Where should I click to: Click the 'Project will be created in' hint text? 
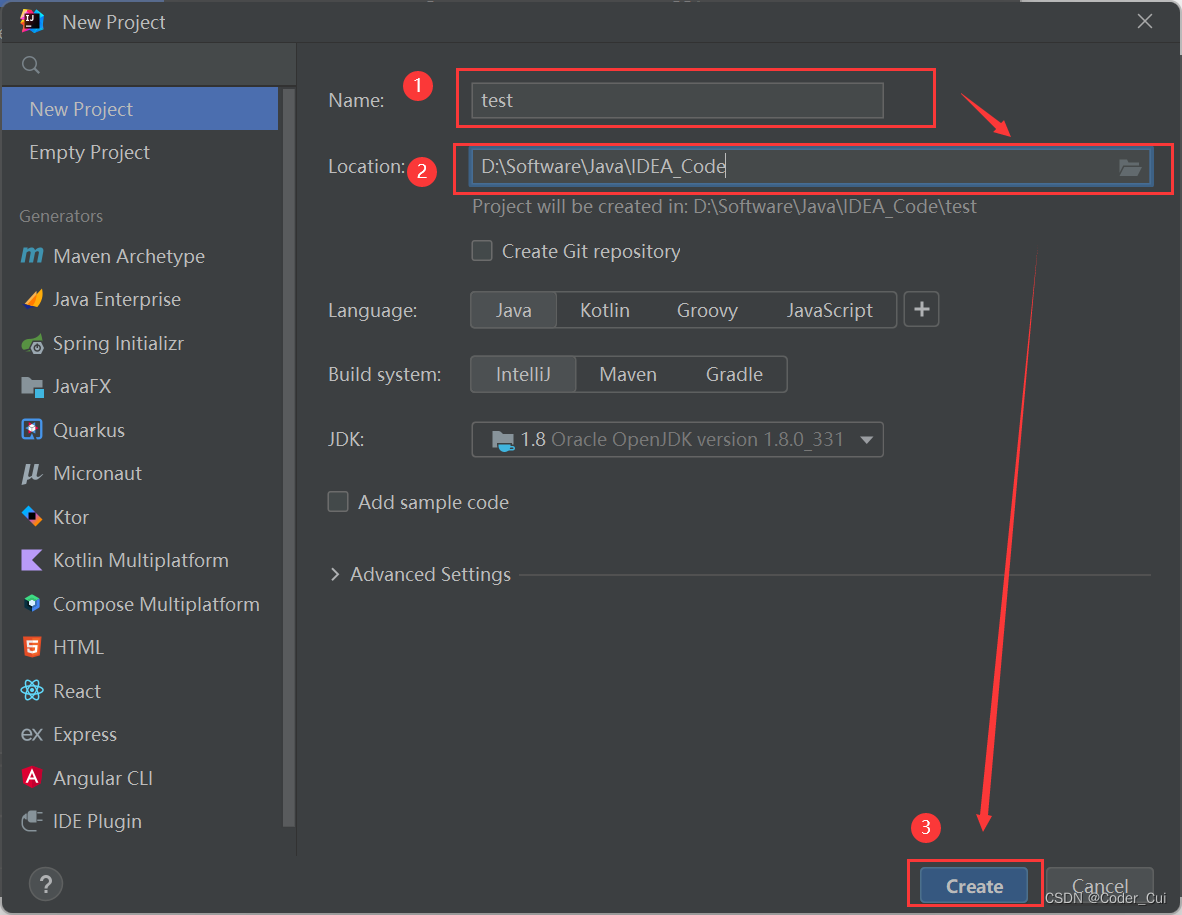724,207
